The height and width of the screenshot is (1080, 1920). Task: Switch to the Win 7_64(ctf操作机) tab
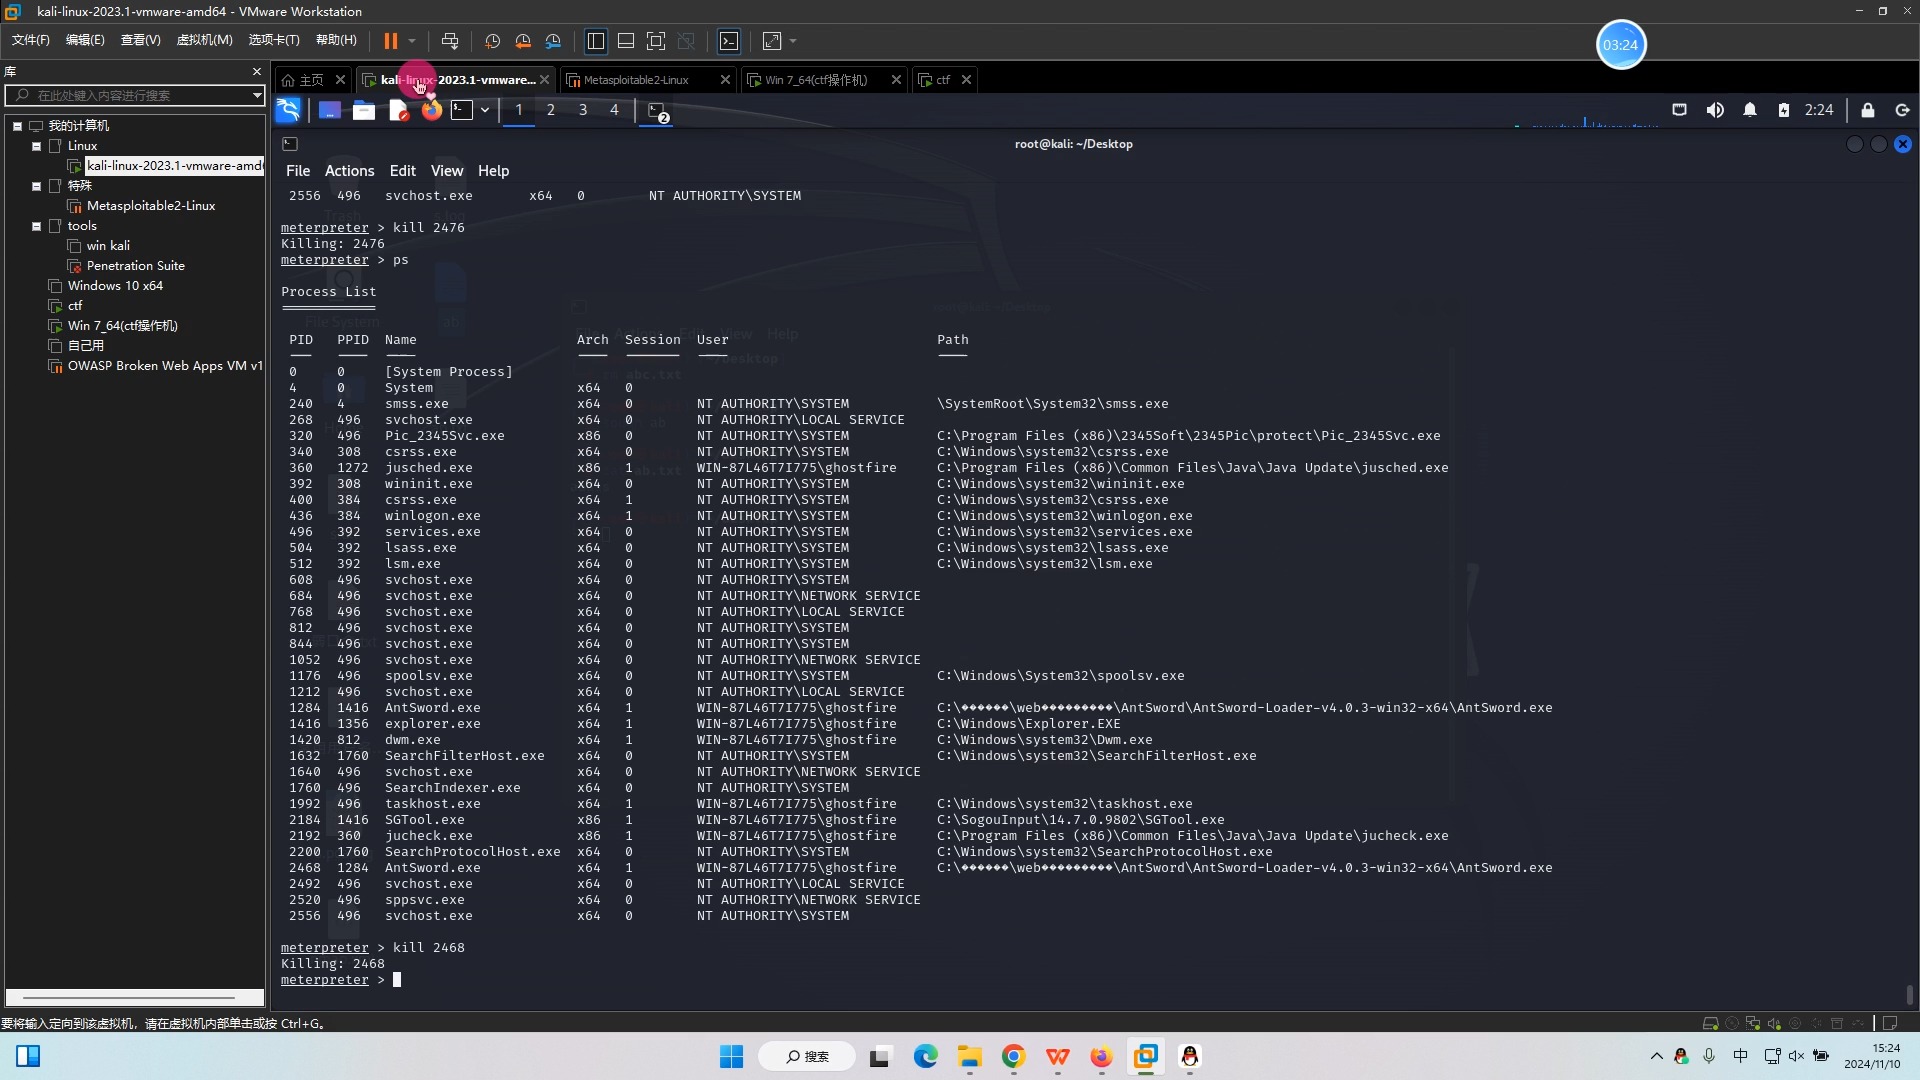pyautogui.click(x=815, y=80)
